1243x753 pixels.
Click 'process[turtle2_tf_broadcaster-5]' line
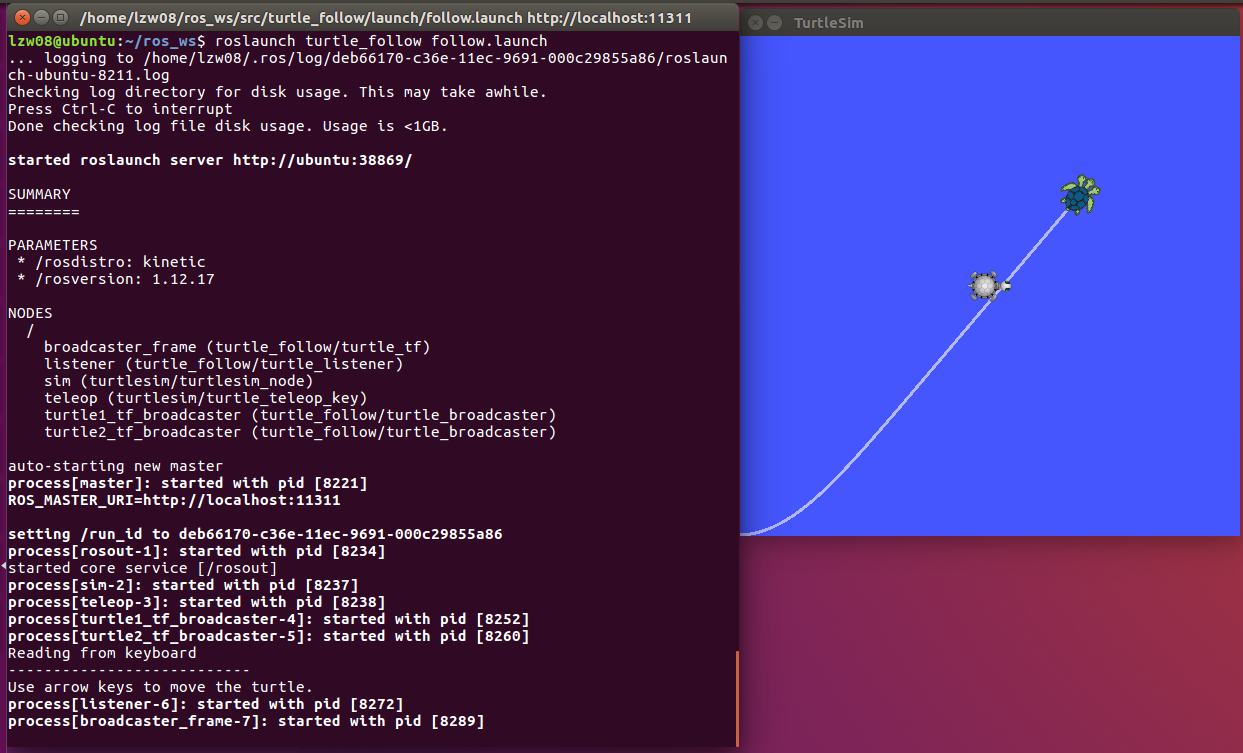click(269, 636)
